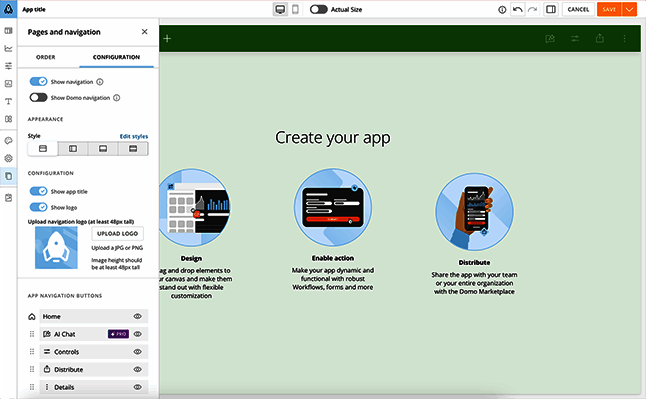The image size is (646, 399).
Task: Select desktop preview icon
Action: [280, 9]
